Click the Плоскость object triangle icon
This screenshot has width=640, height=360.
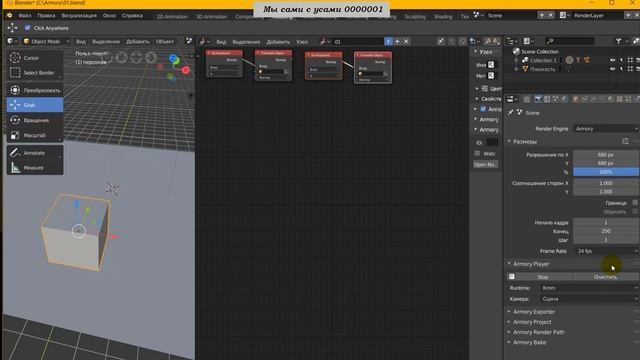click(525, 69)
